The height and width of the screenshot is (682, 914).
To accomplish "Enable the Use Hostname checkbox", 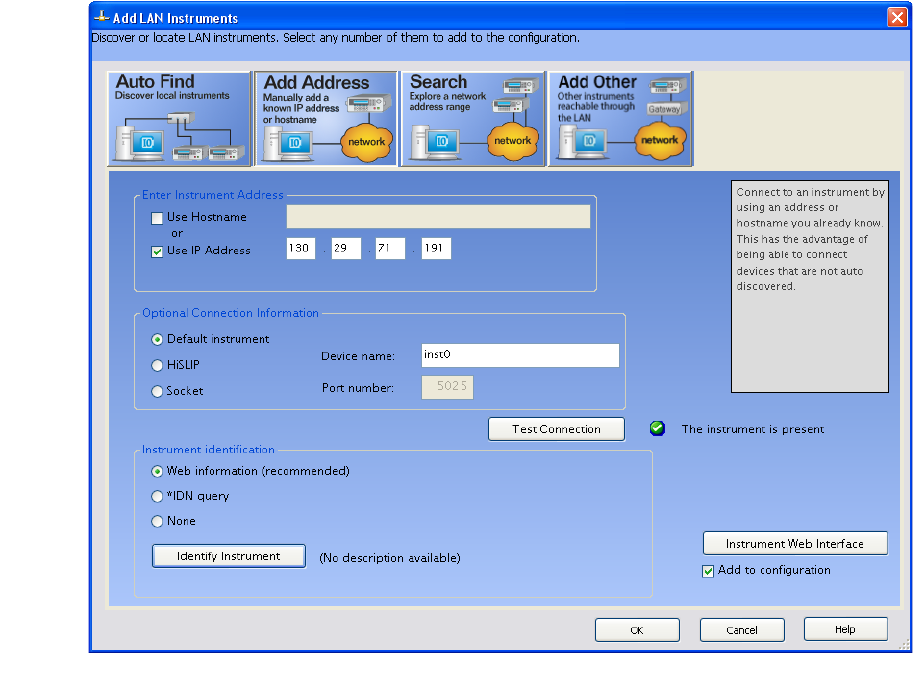I will click(x=157, y=217).
